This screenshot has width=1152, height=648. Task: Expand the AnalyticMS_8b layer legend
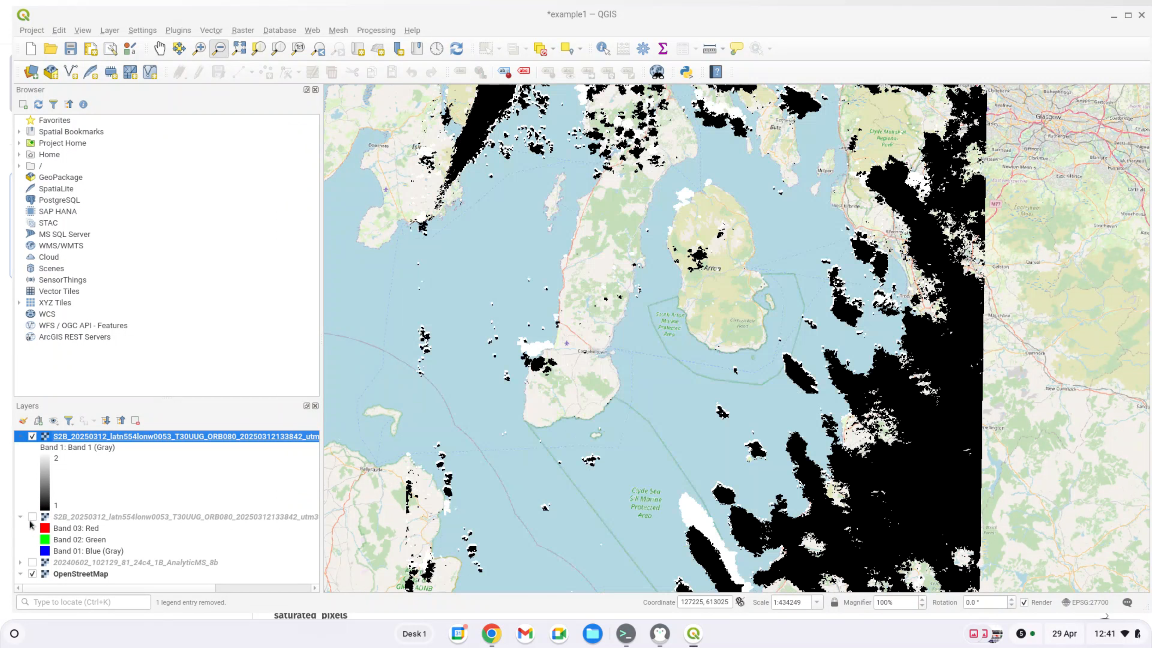(20, 563)
